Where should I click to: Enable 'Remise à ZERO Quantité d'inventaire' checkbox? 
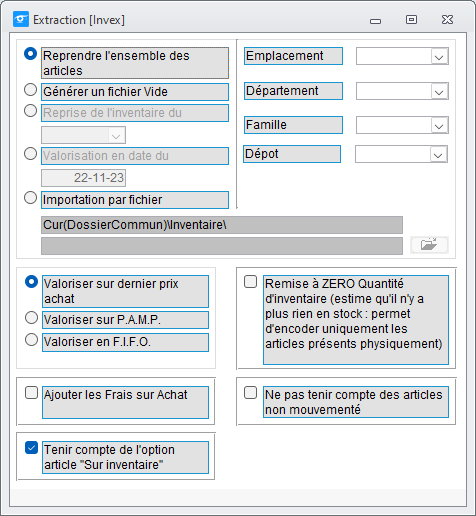[250, 282]
